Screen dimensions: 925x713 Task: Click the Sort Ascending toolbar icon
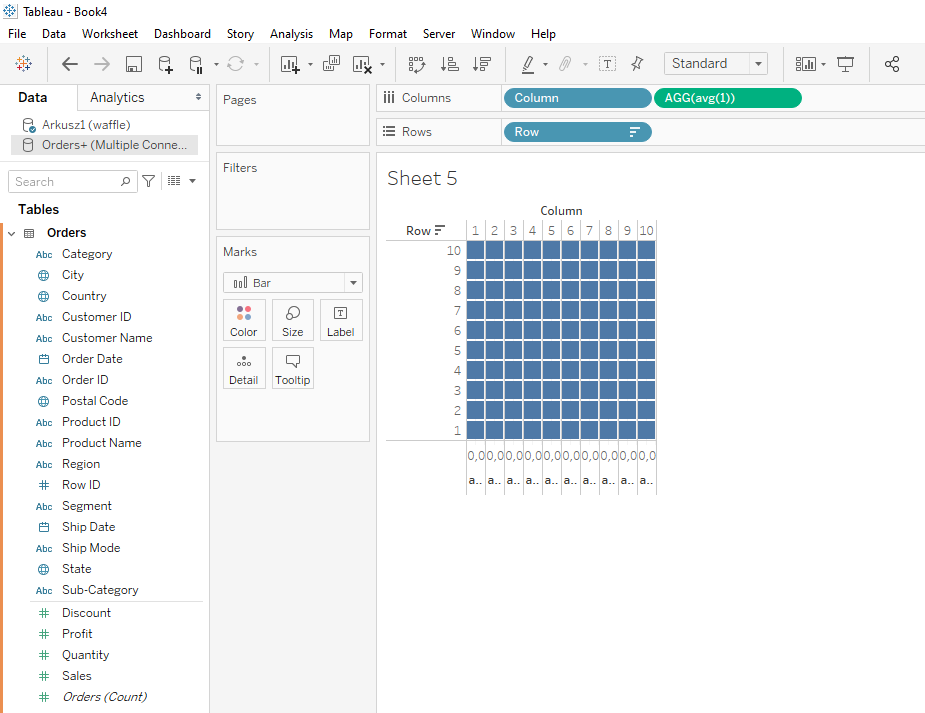click(450, 64)
